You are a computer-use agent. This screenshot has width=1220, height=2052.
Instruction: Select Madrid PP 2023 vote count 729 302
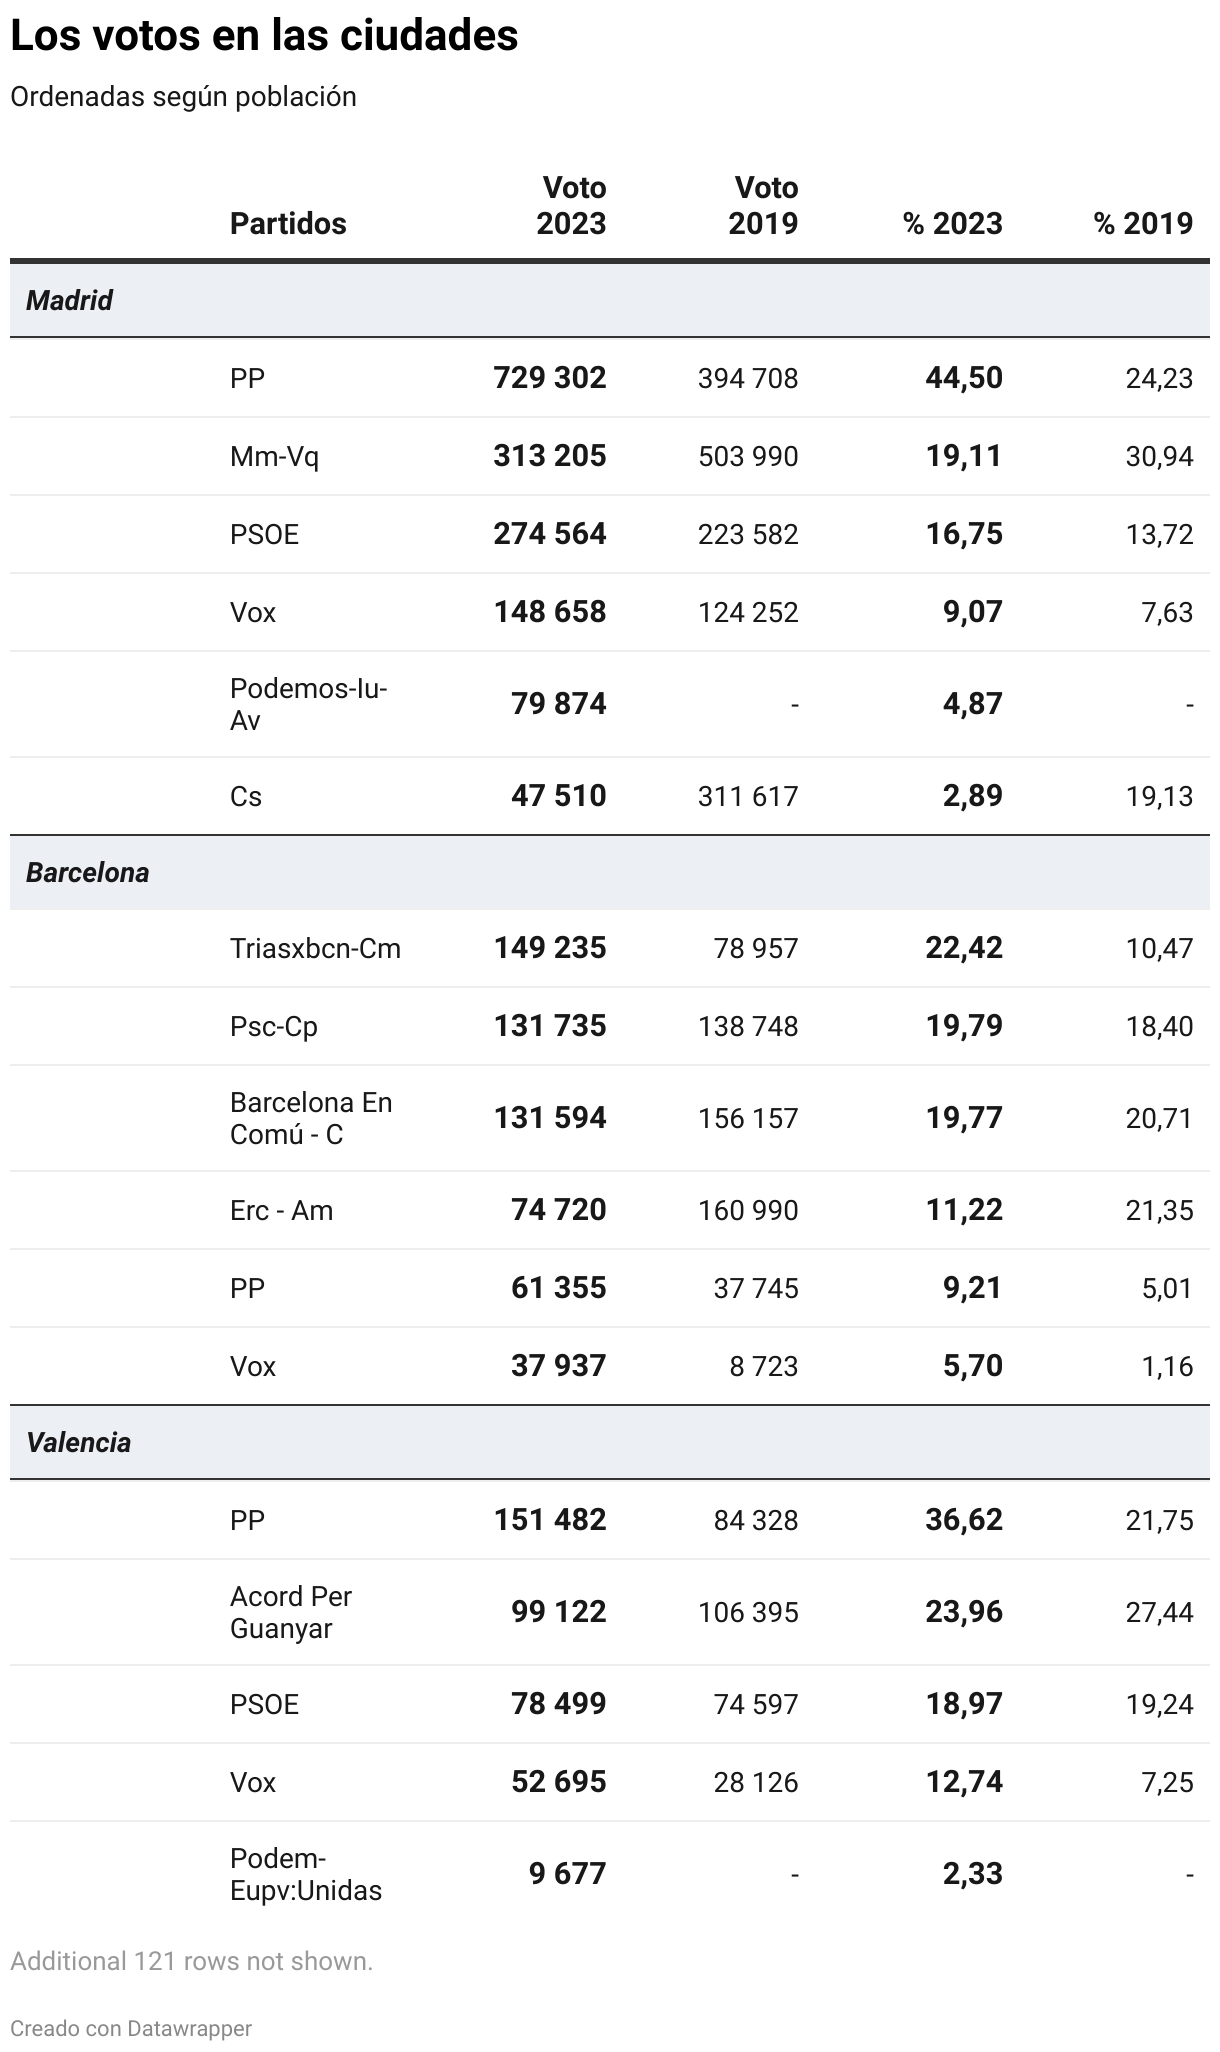[x=549, y=378]
